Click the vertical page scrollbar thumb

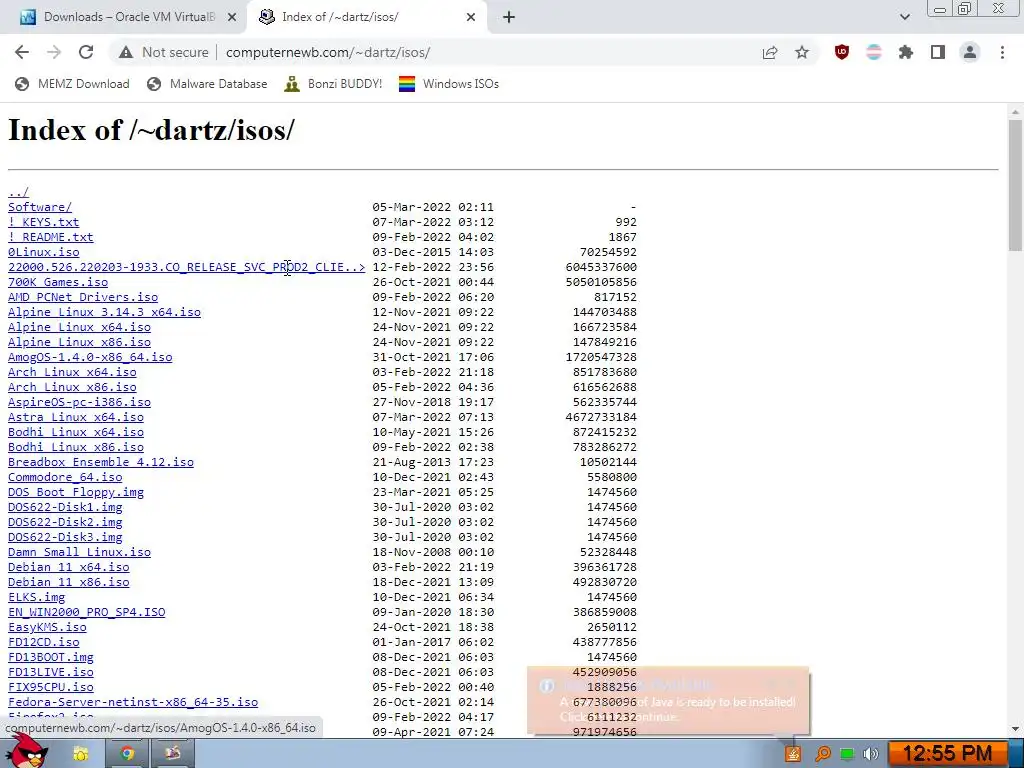click(1015, 185)
